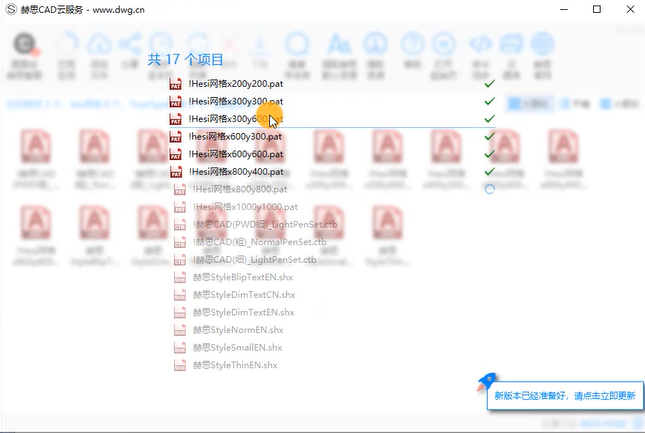Click the SHX icon of 赫思StyleDimTextEN.shx
The width and height of the screenshot is (645, 433).
[180, 313]
